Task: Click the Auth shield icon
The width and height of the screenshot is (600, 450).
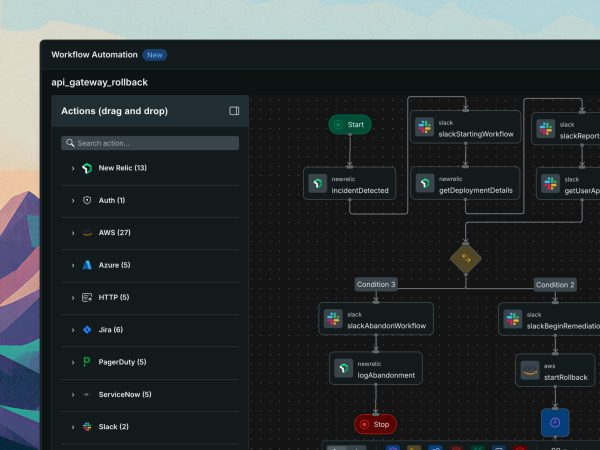Action: (x=87, y=200)
